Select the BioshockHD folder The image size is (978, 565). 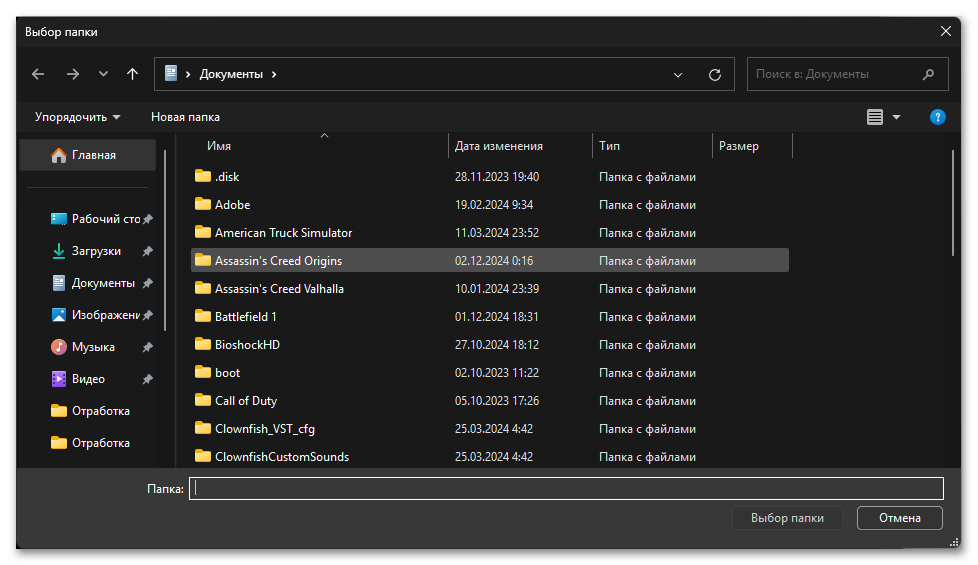point(490,345)
